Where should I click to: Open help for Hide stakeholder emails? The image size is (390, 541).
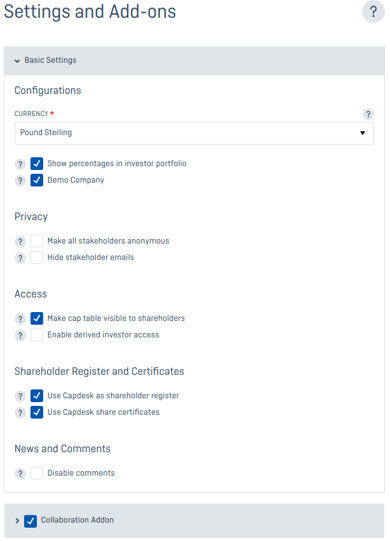coord(20,258)
